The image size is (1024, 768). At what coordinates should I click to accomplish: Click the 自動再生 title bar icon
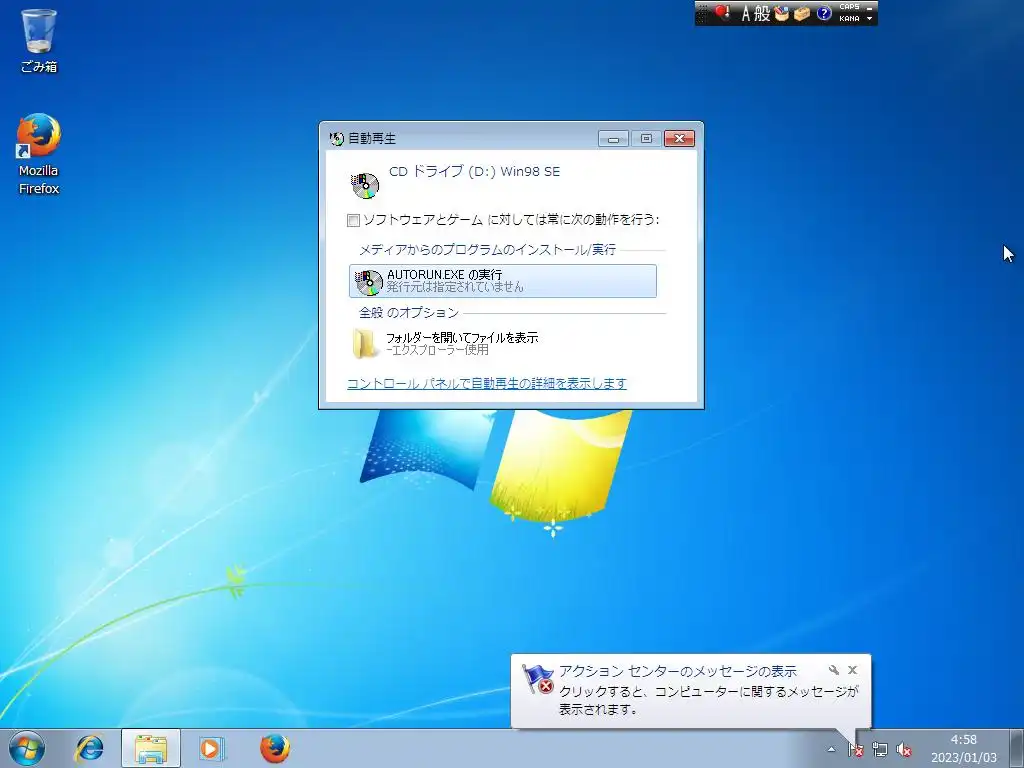coord(337,138)
